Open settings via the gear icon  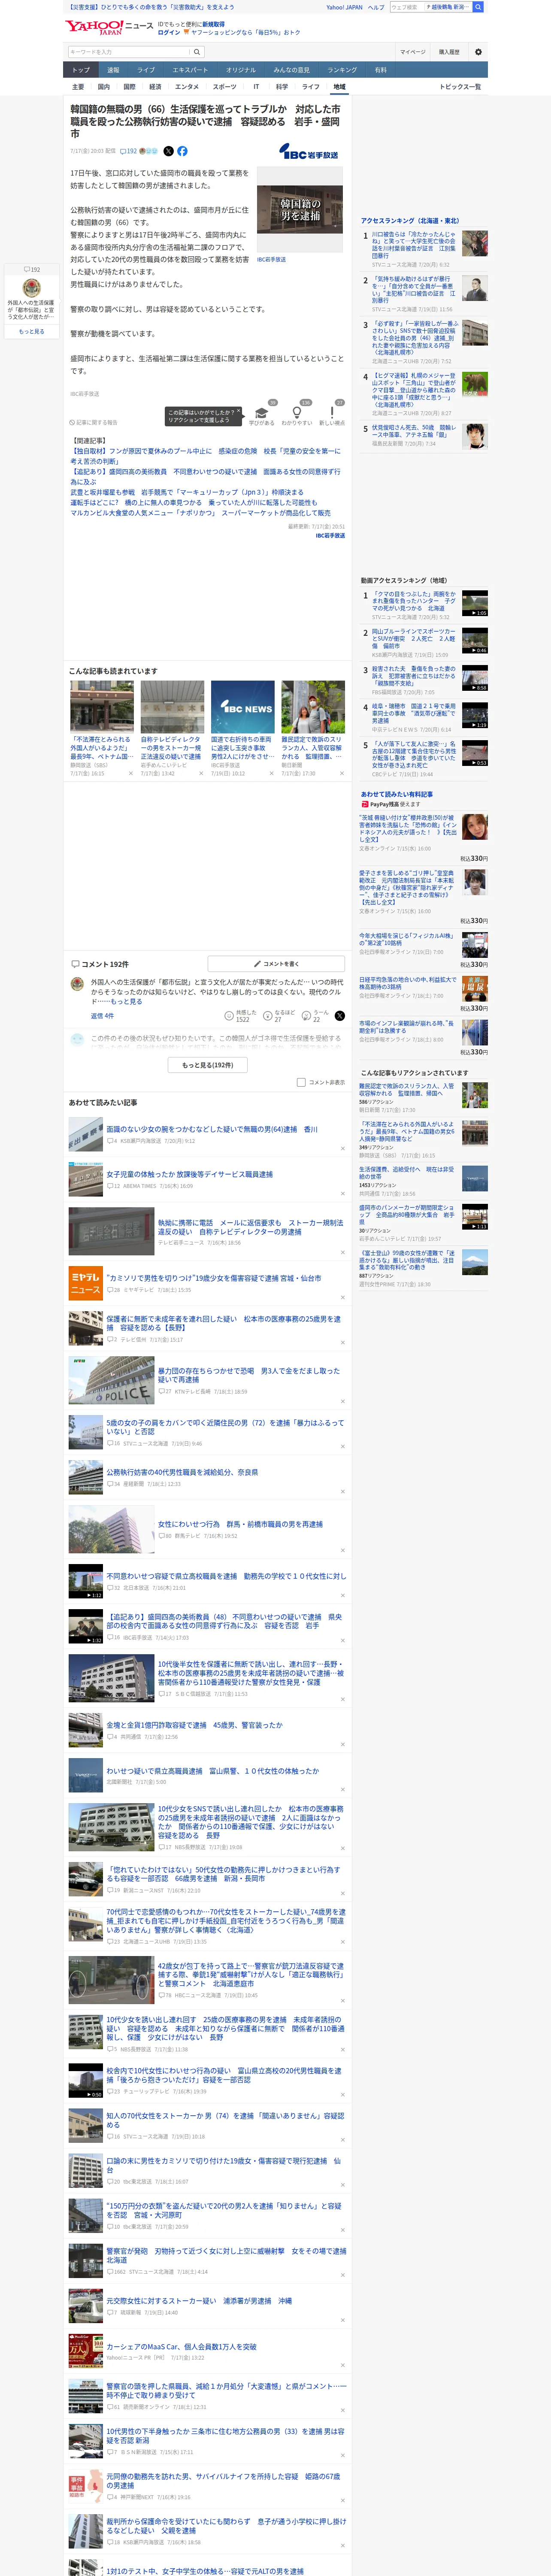coord(477,52)
